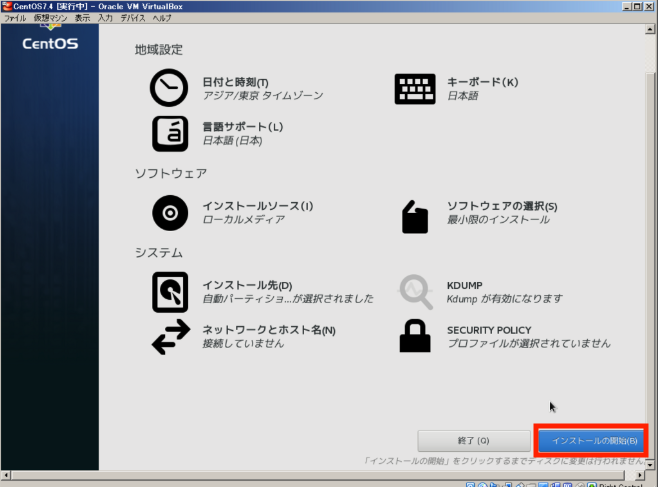Click the インストールソース(I) label
The height and width of the screenshot is (488, 660).
[258, 206]
